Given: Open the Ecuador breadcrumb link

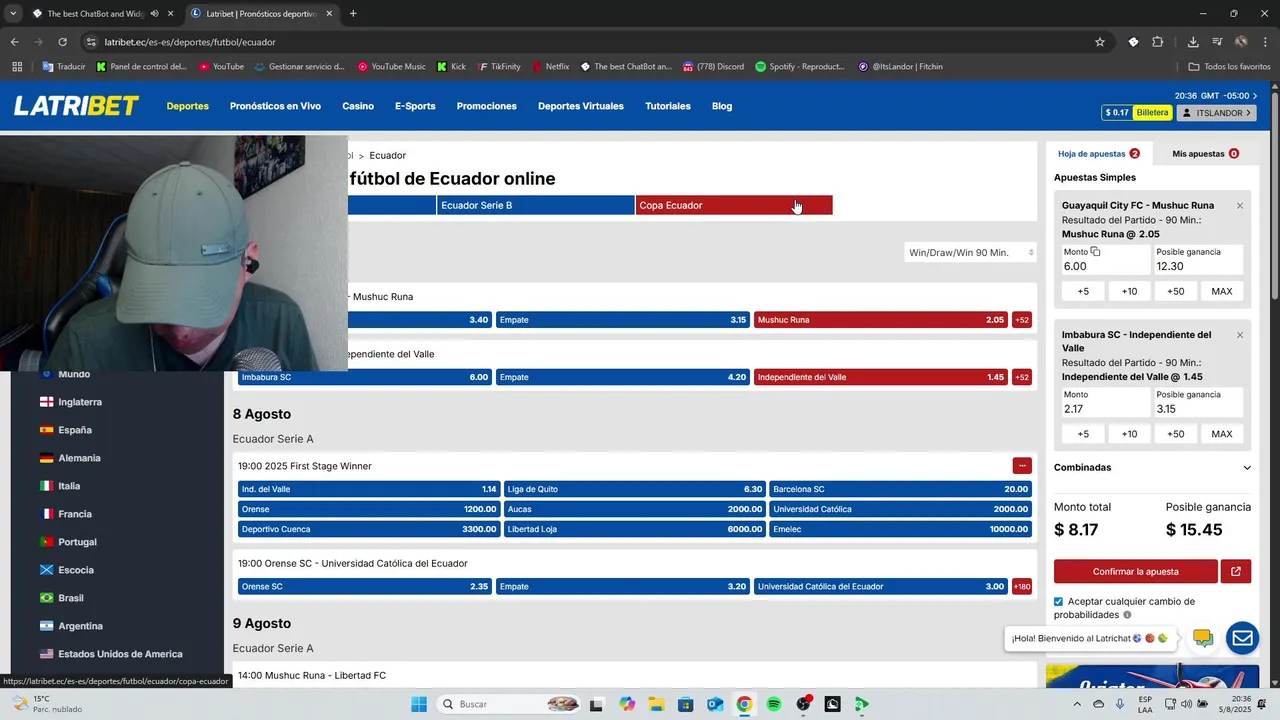Looking at the screenshot, I should [x=387, y=155].
